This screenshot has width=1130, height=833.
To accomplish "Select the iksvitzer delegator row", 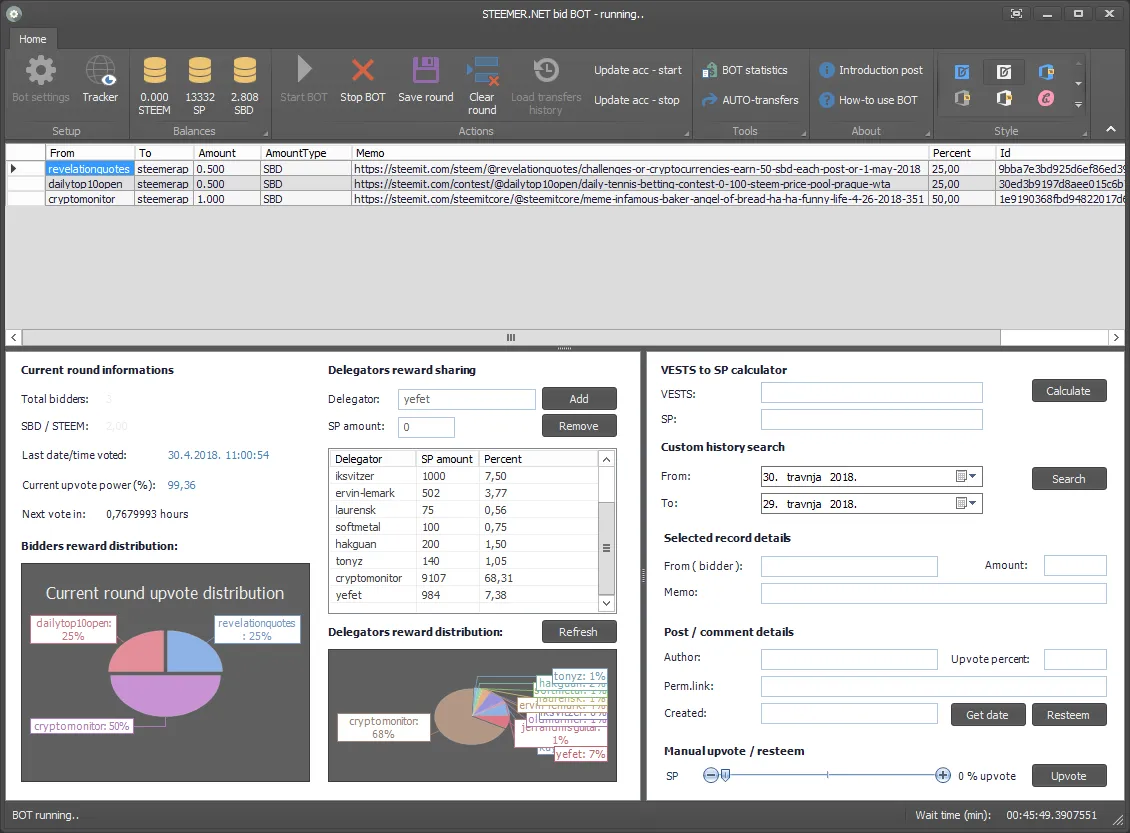I will pyautogui.click(x=464, y=476).
